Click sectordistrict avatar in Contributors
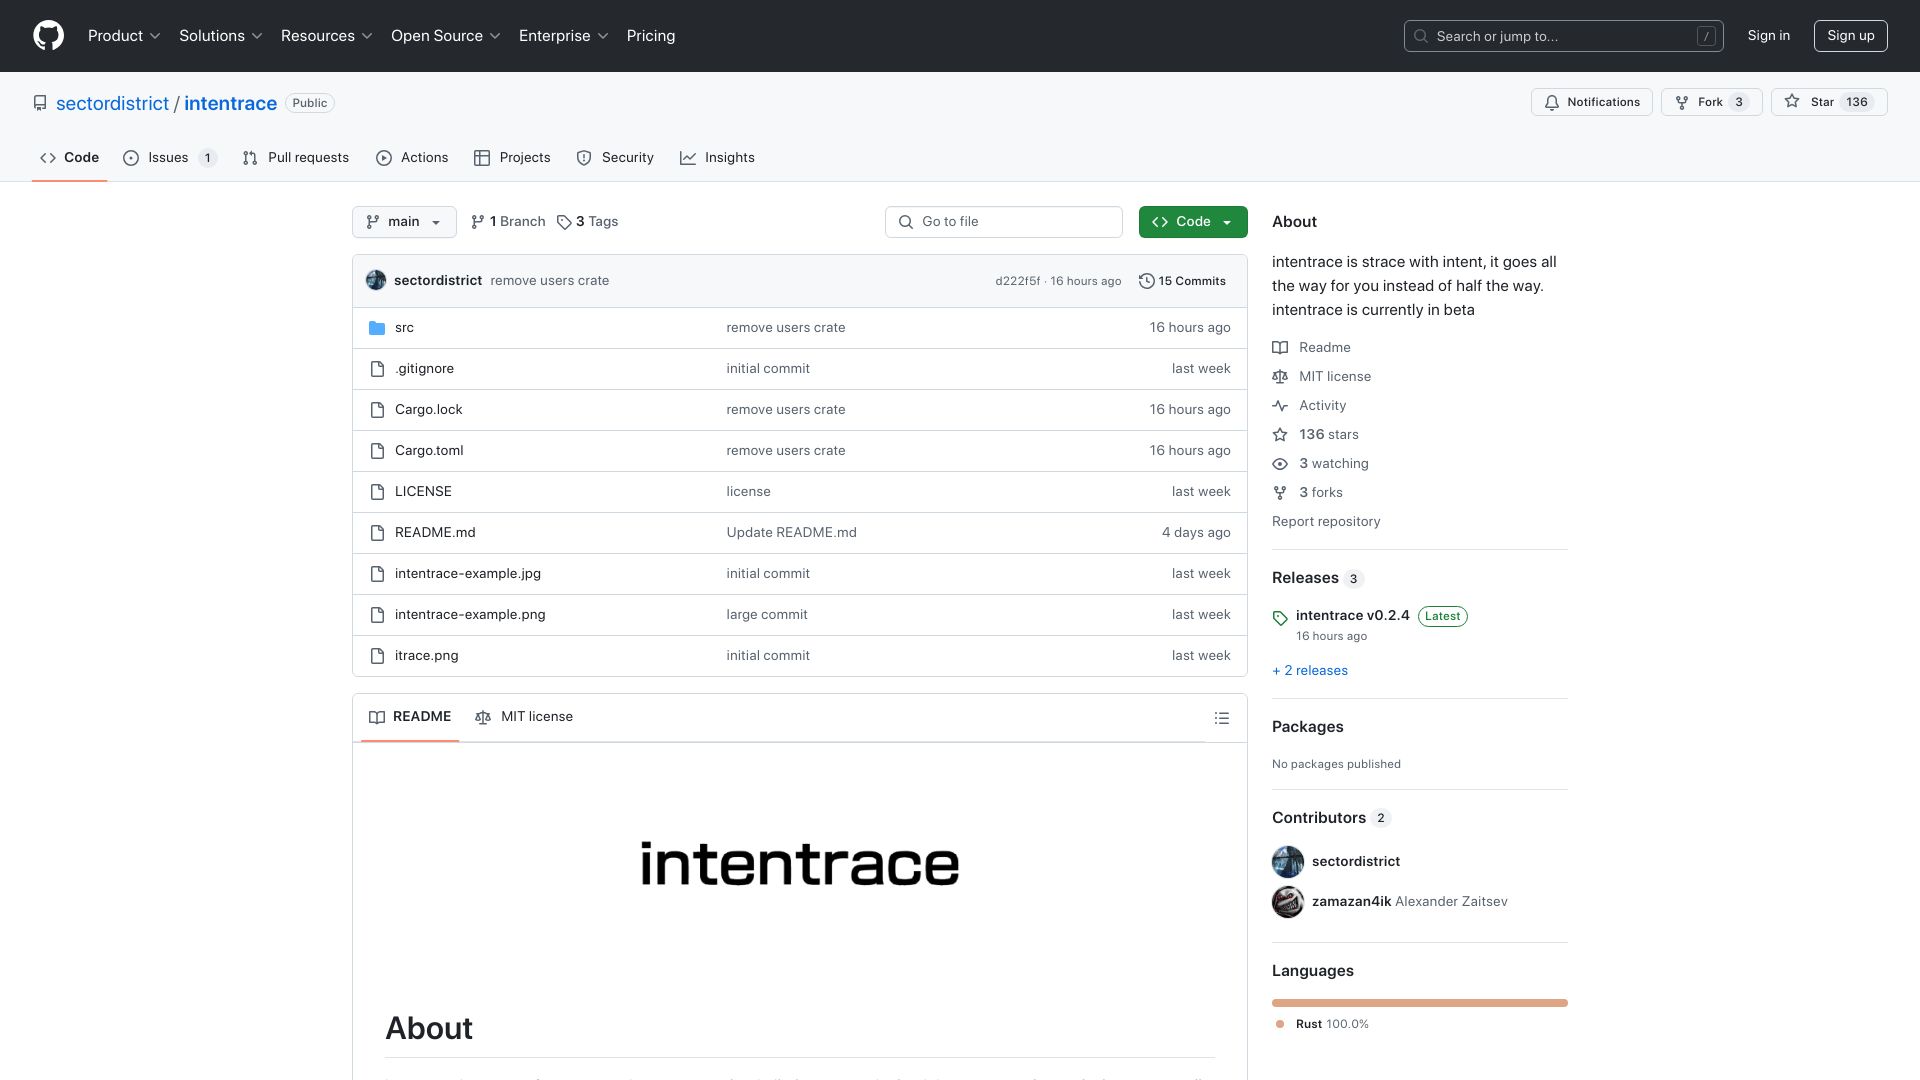This screenshot has width=1920, height=1080. tap(1288, 862)
